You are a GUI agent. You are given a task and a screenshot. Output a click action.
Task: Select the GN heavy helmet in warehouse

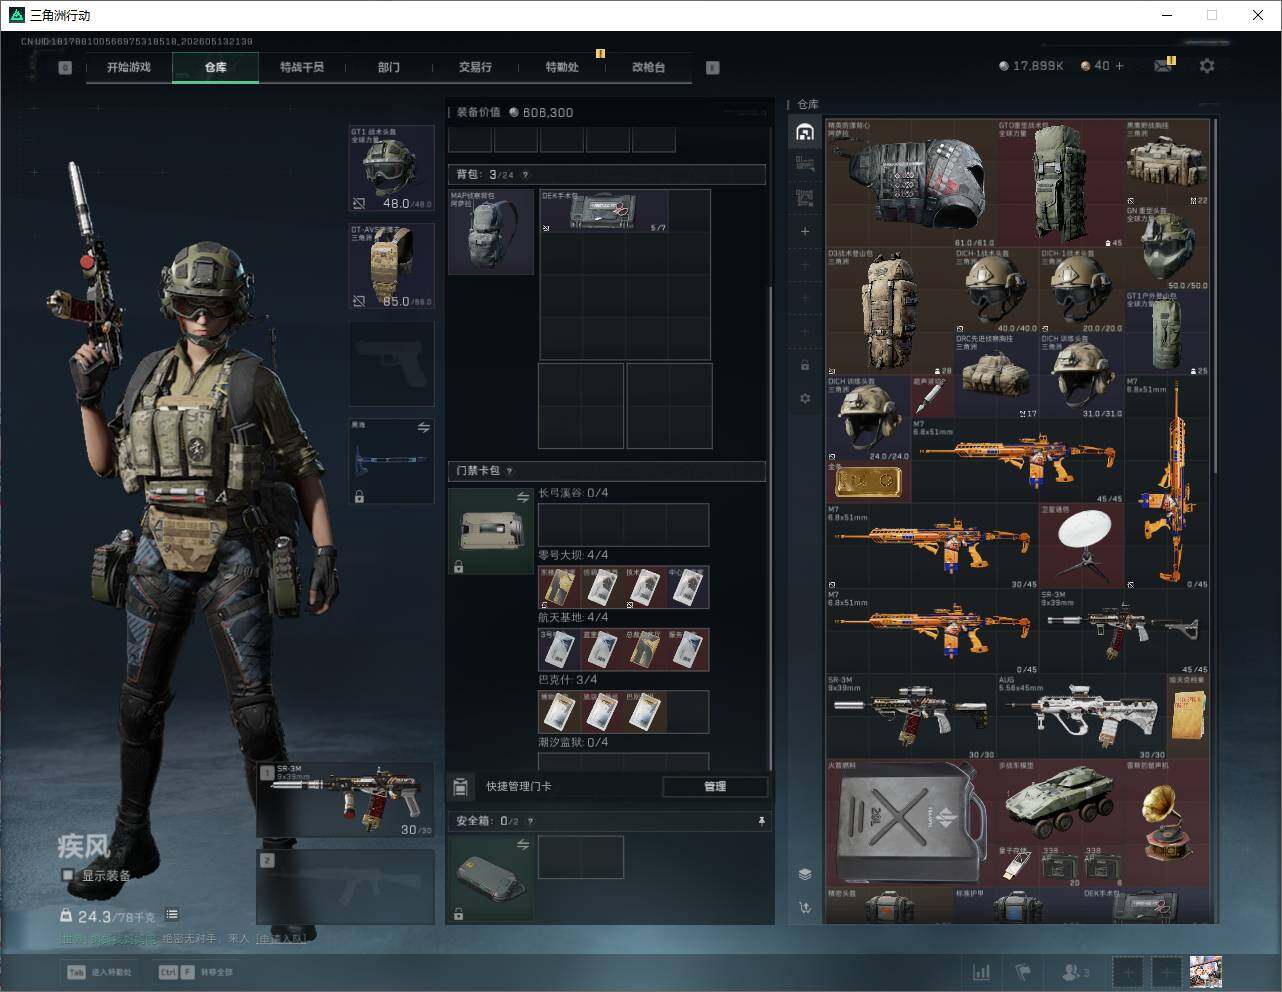1167,248
